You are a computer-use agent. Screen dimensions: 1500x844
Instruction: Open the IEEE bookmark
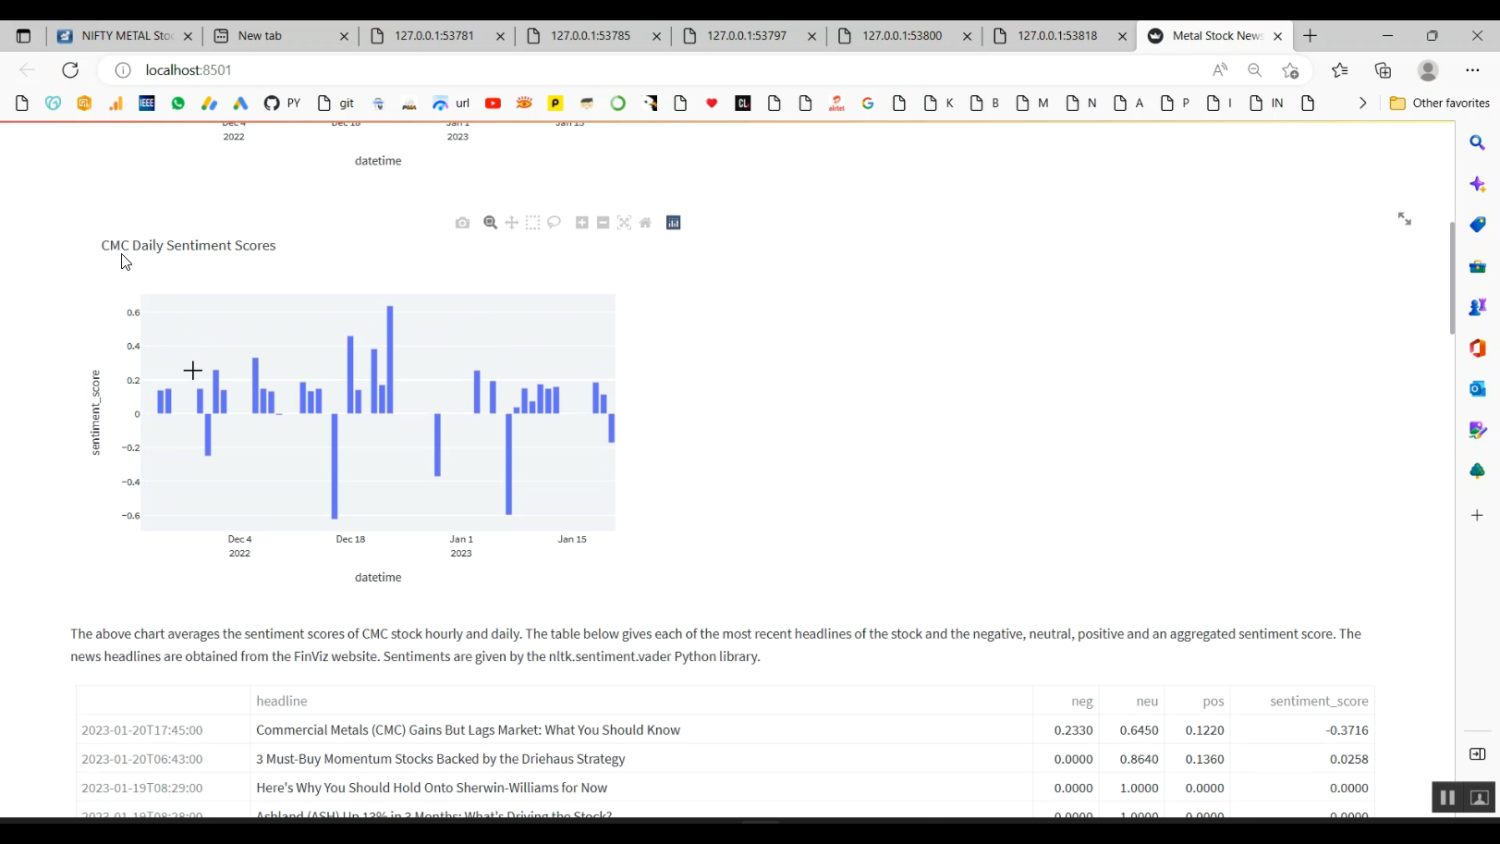point(147,103)
